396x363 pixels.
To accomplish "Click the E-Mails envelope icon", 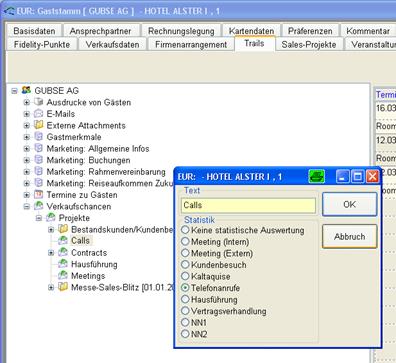I will click(39, 113).
